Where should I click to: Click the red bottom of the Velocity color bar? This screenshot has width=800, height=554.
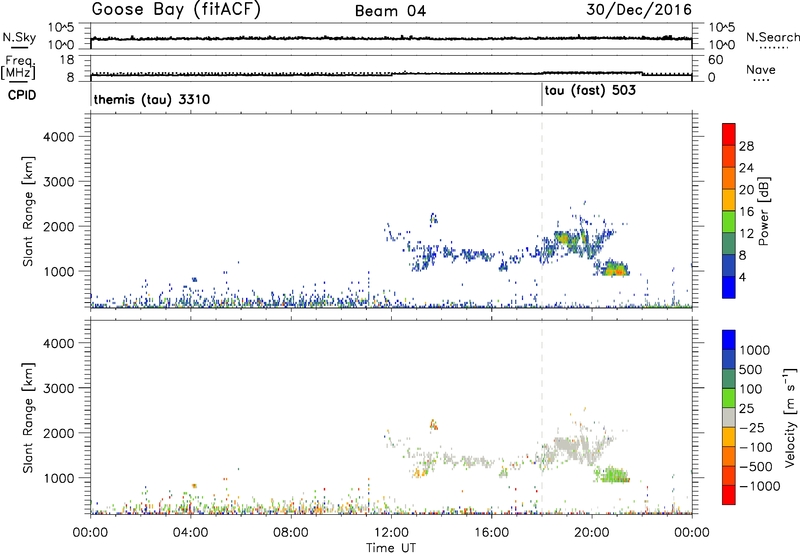coord(729,495)
